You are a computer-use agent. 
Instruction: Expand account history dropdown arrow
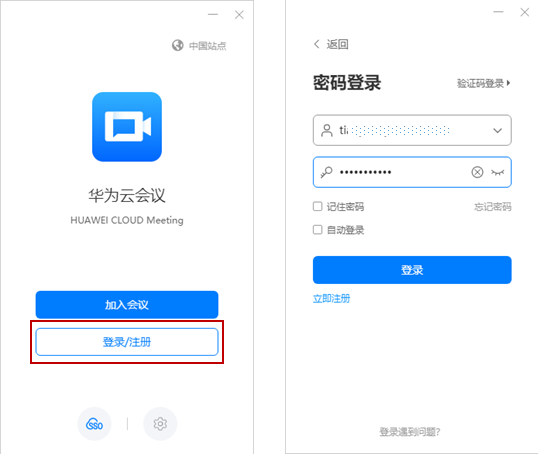498,130
